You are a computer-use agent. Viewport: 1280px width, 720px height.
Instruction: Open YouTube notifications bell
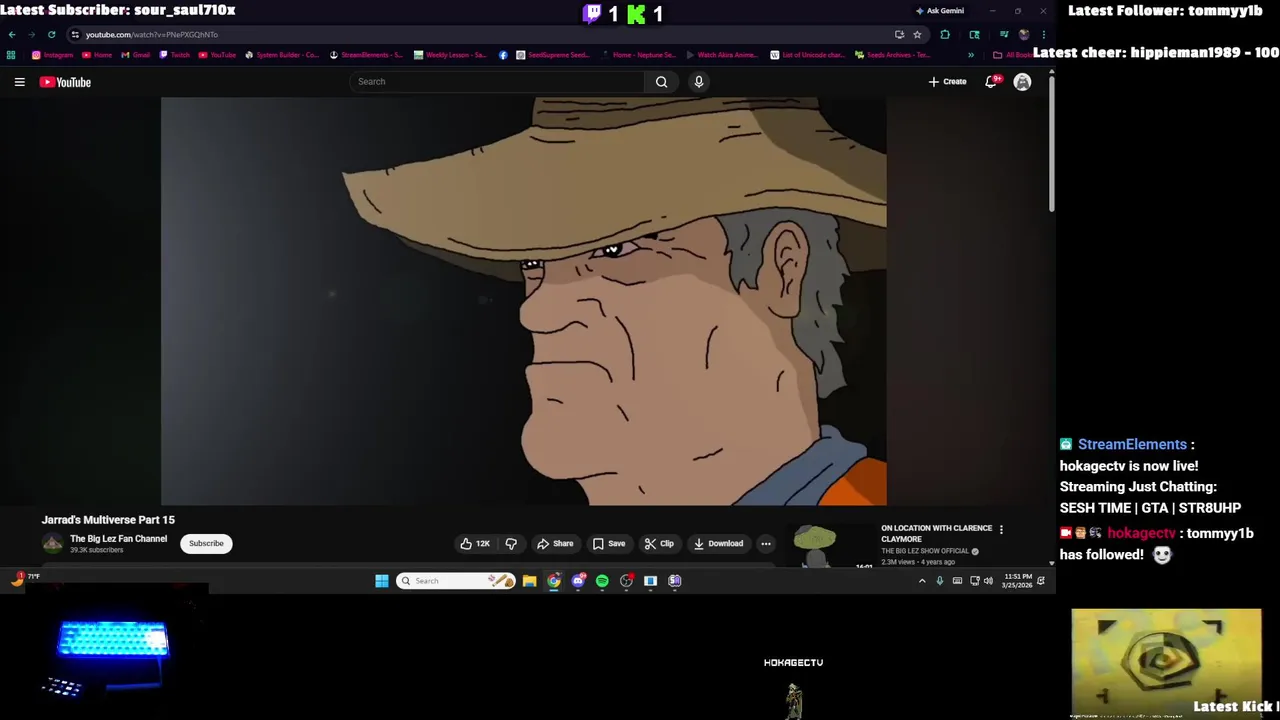pos(991,82)
